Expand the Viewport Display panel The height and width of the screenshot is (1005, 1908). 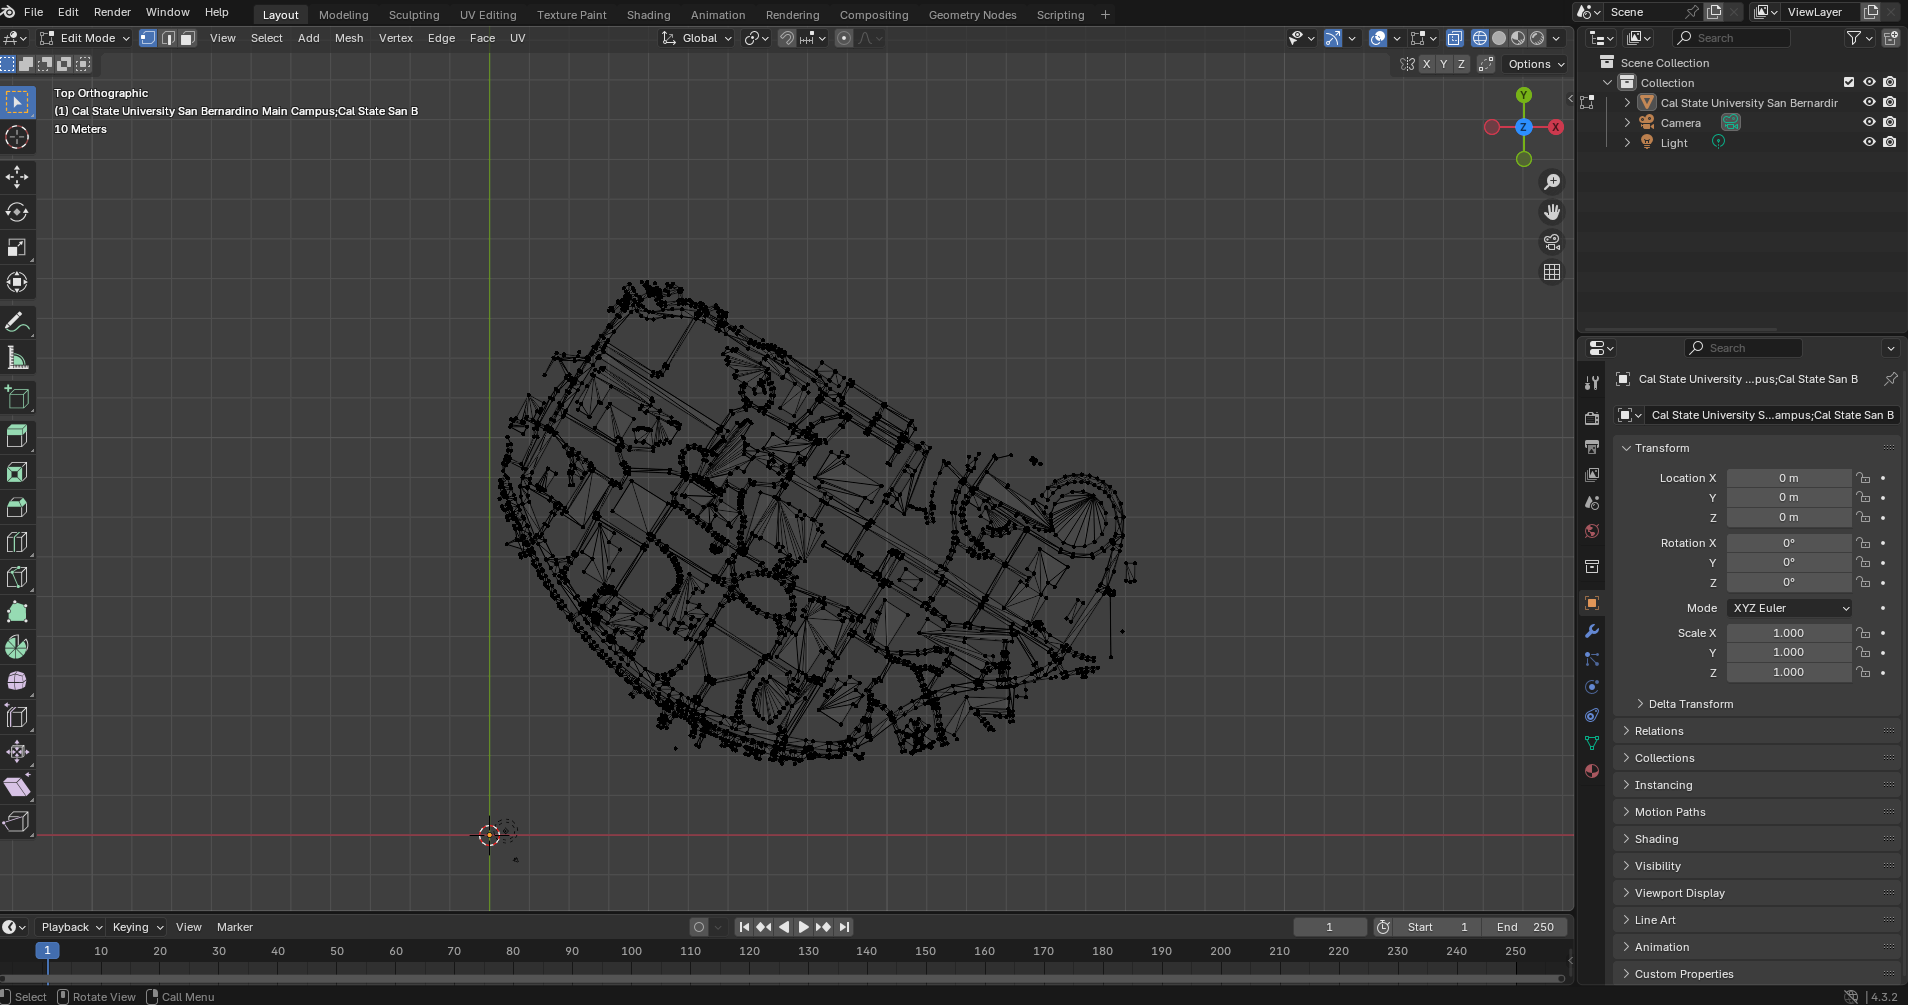click(x=1679, y=893)
